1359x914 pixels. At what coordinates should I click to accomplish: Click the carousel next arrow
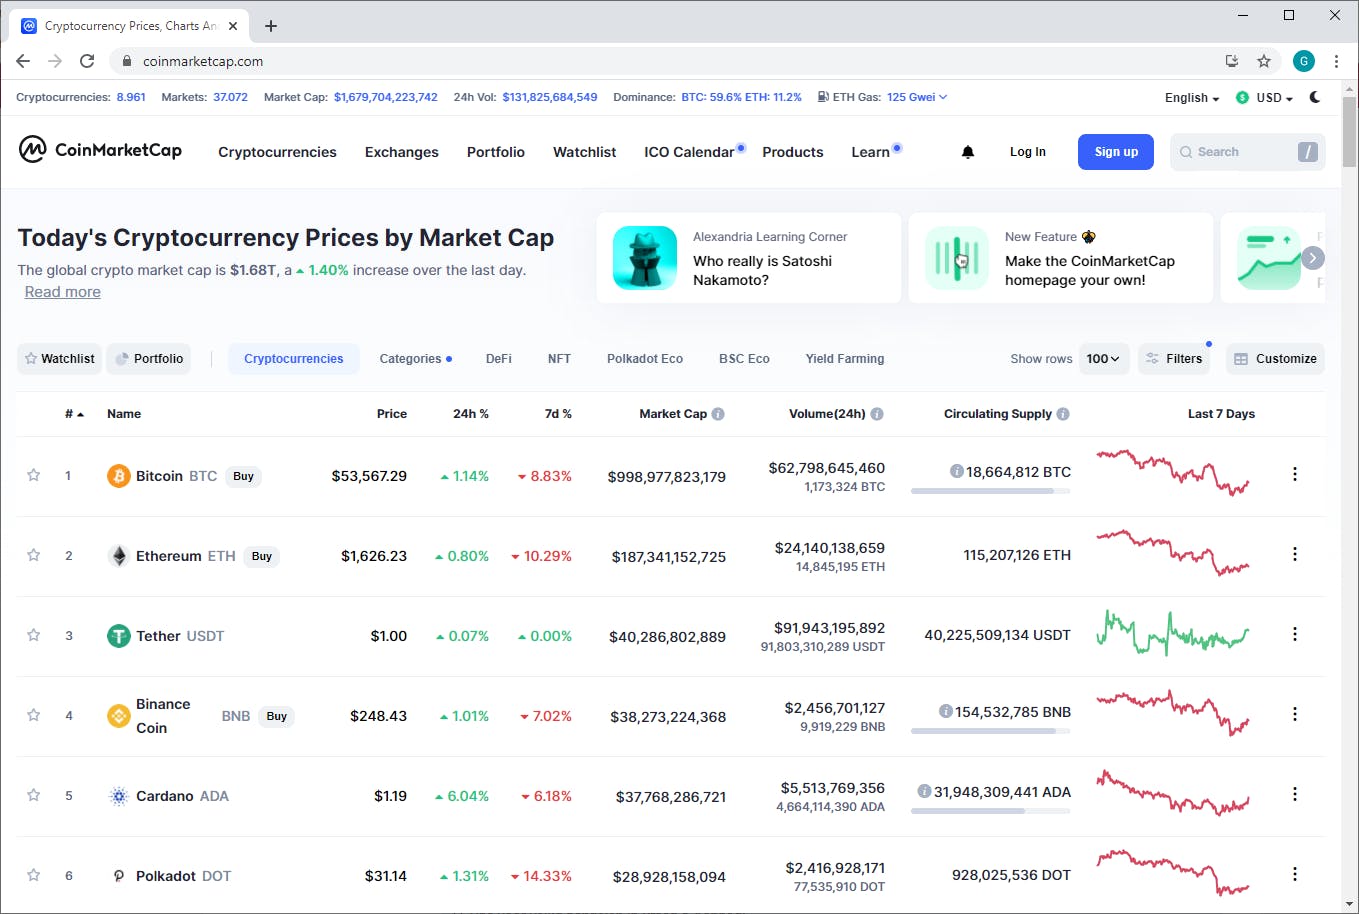point(1313,258)
